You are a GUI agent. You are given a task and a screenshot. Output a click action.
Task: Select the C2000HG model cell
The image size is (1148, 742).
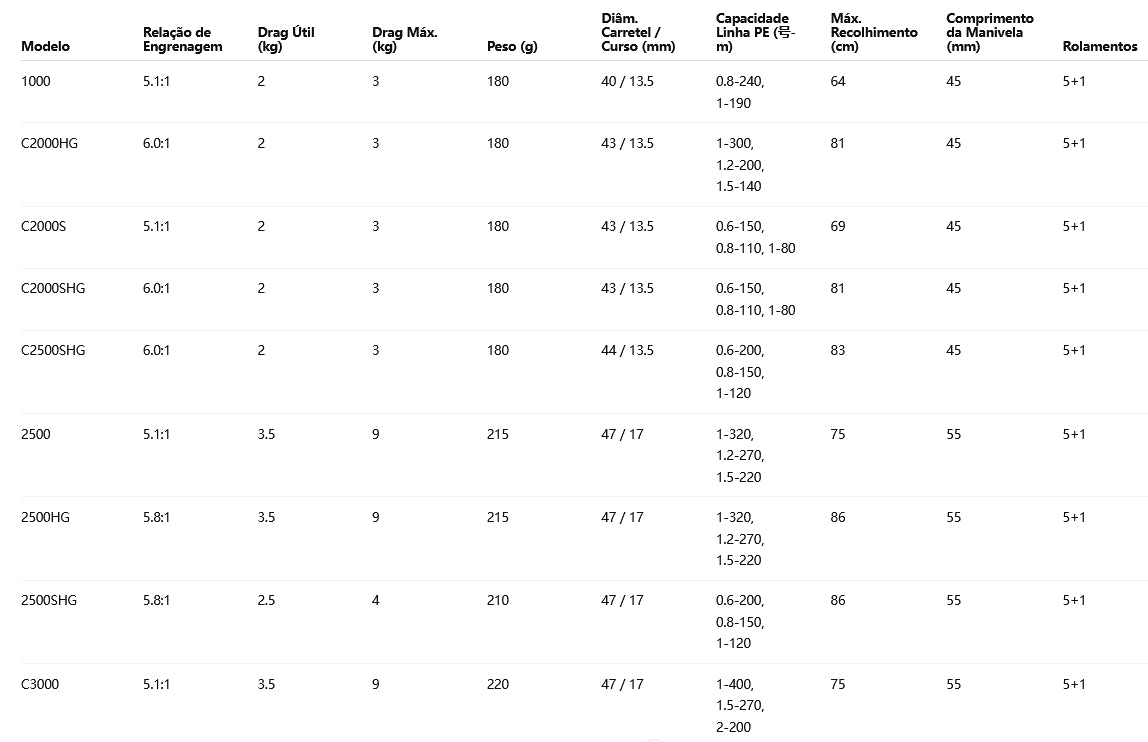[x=49, y=143]
